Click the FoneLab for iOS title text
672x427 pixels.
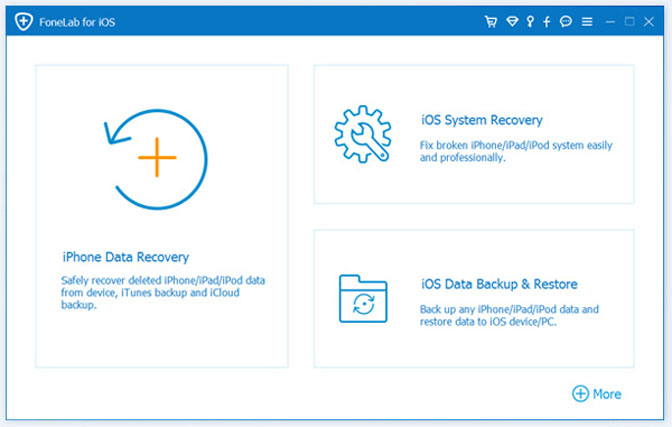(77, 22)
